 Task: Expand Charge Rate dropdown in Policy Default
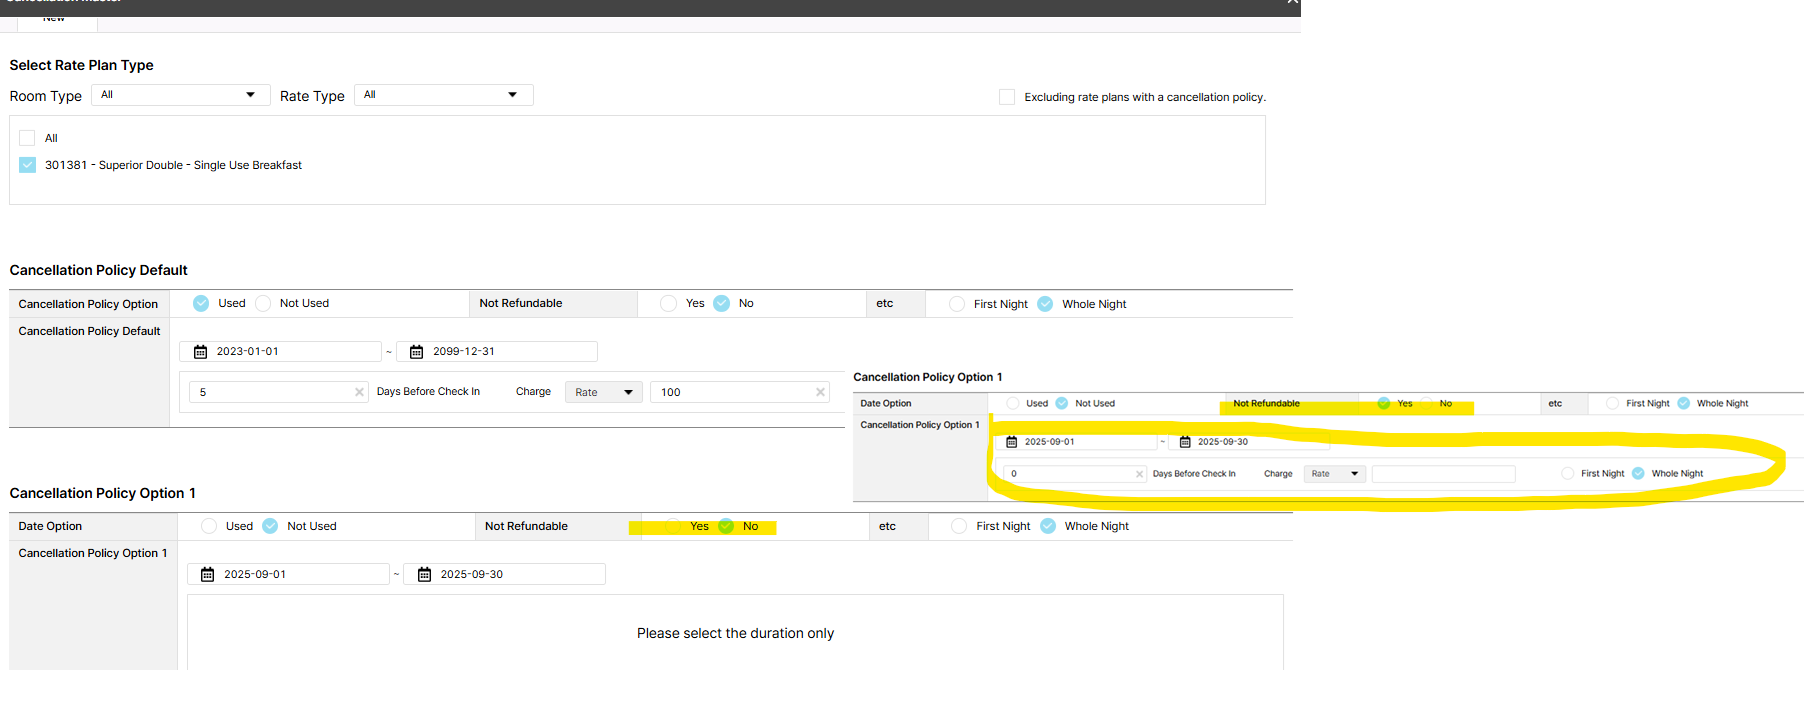[603, 392]
